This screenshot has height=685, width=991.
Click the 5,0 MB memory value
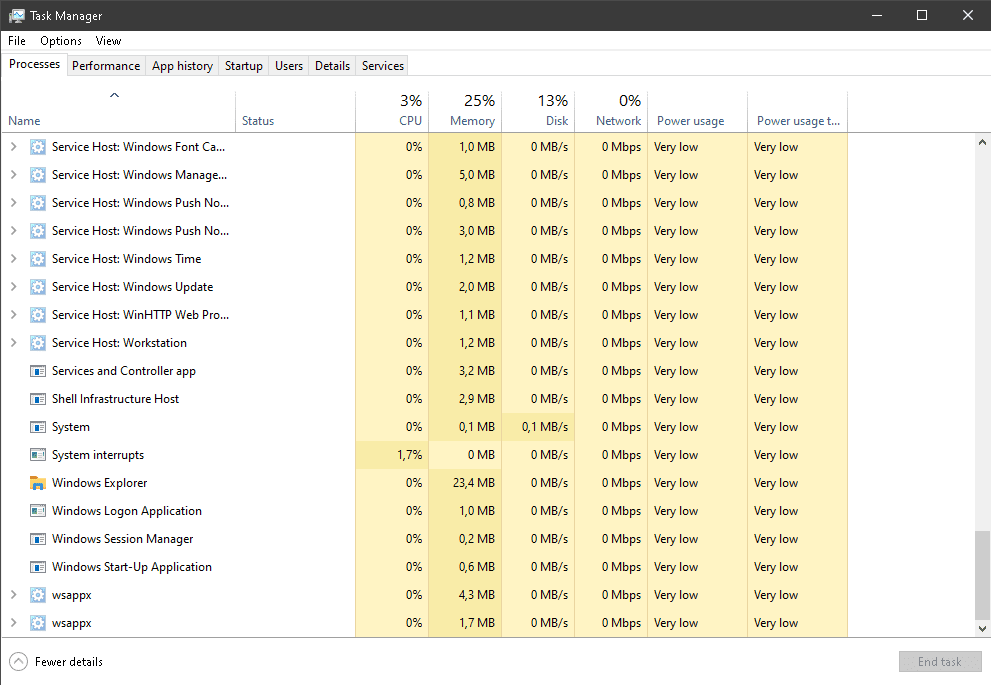pos(477,175)
